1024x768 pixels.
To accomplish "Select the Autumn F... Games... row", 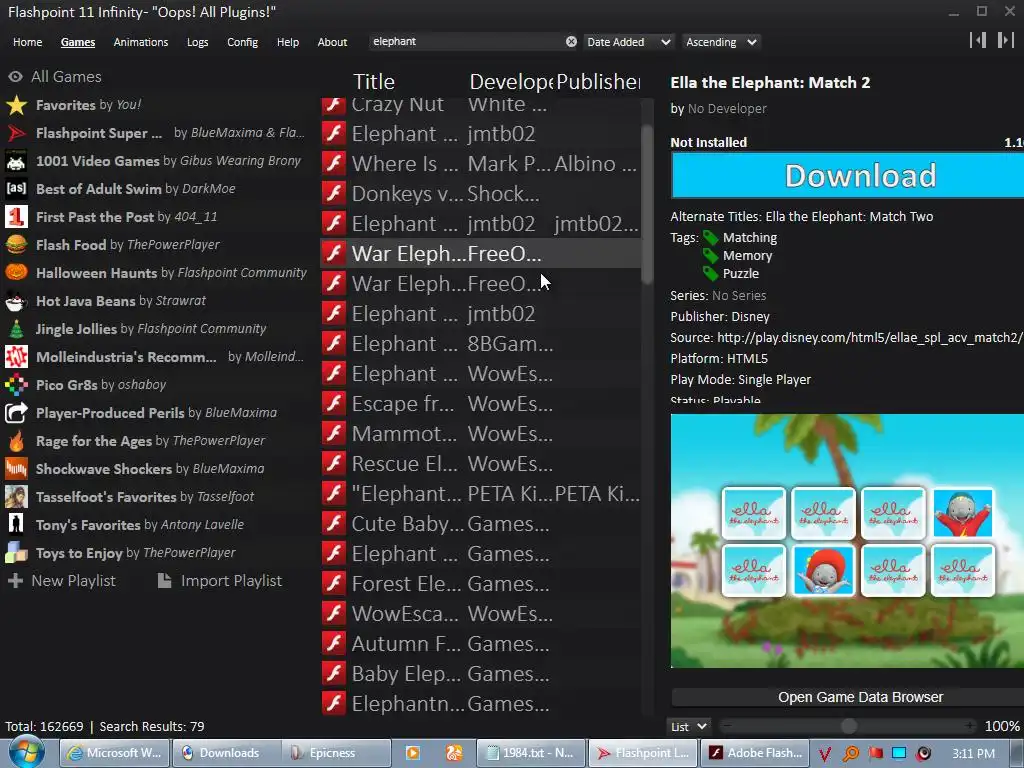I will [x=480, y=644].
